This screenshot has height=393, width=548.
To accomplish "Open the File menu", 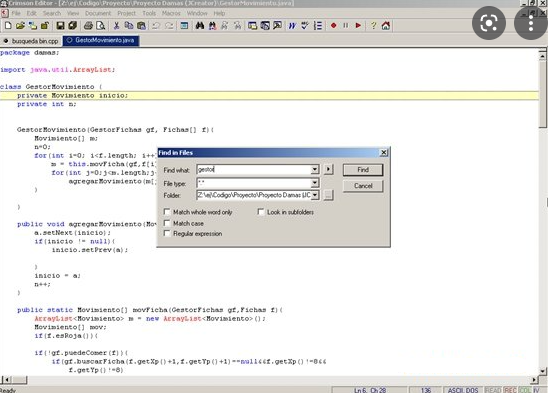I will pyautogui.click(x=16, y=13).
